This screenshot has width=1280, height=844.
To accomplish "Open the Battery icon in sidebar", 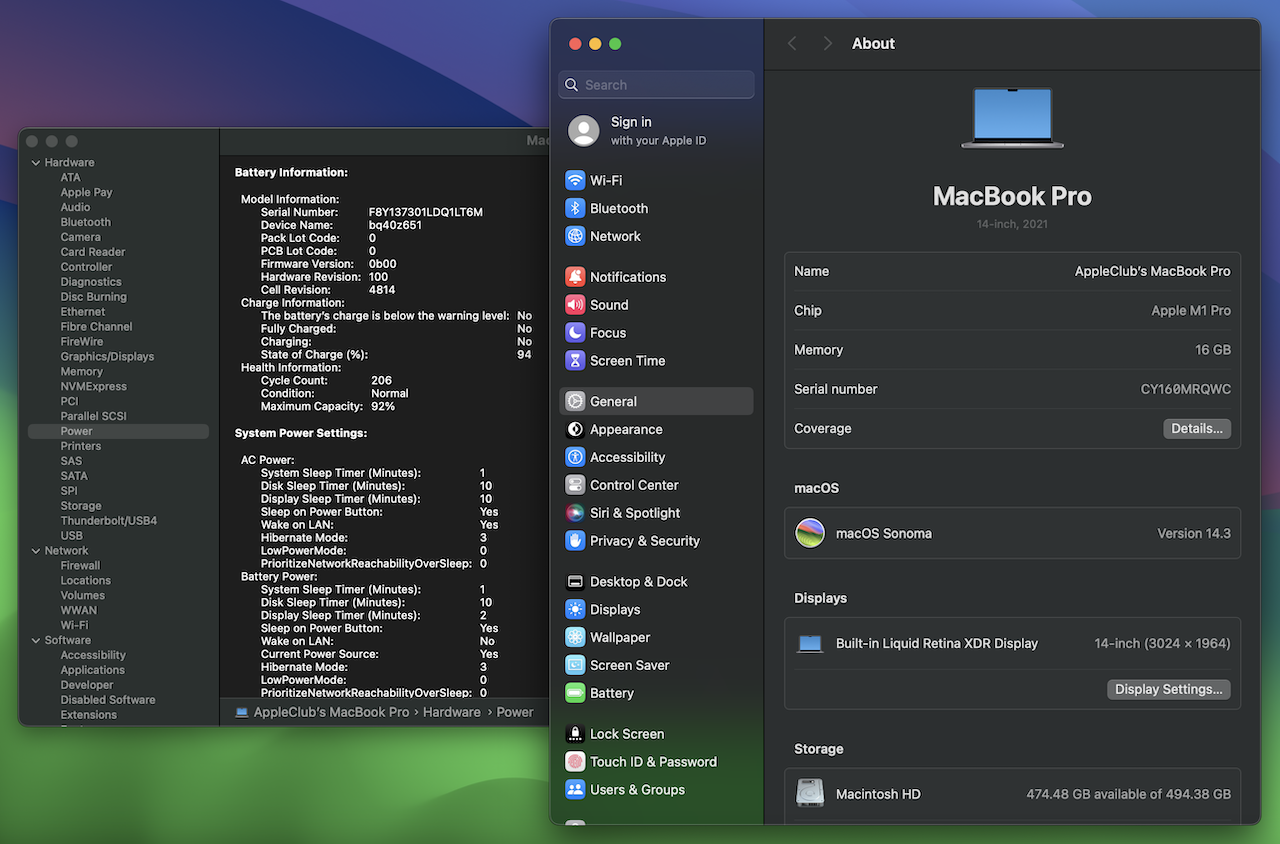I will point(575,693).
